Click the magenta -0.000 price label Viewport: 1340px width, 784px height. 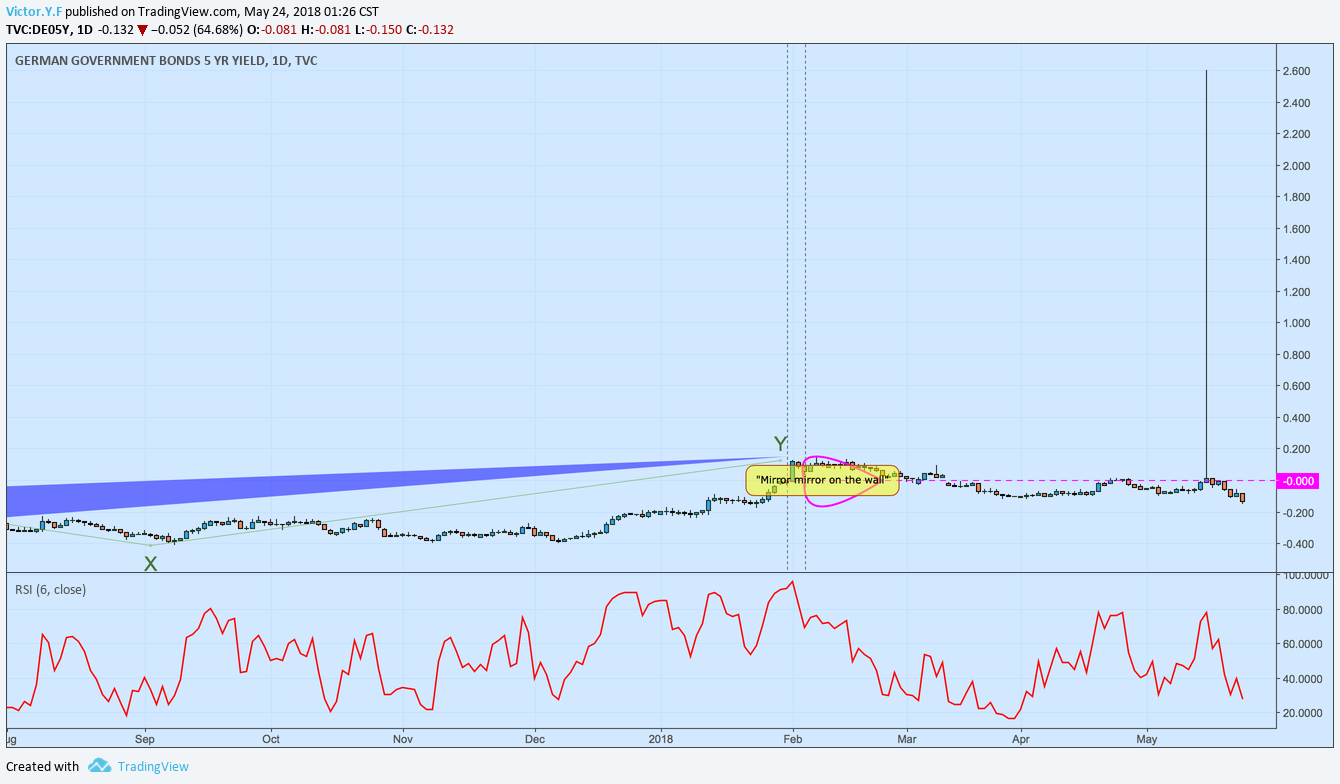click(x=1298, y=481)
